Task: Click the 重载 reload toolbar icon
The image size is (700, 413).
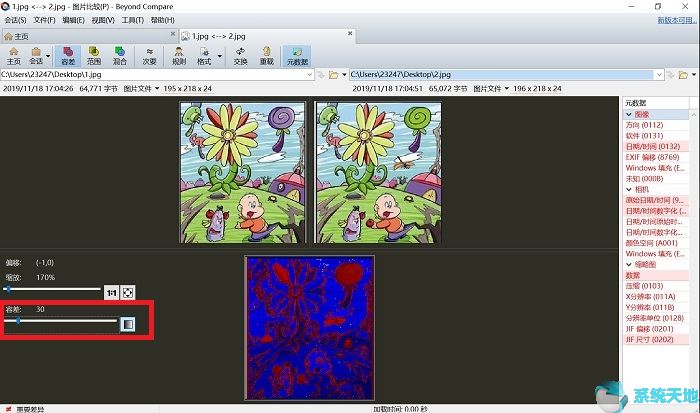Action: tap(267, 56)
